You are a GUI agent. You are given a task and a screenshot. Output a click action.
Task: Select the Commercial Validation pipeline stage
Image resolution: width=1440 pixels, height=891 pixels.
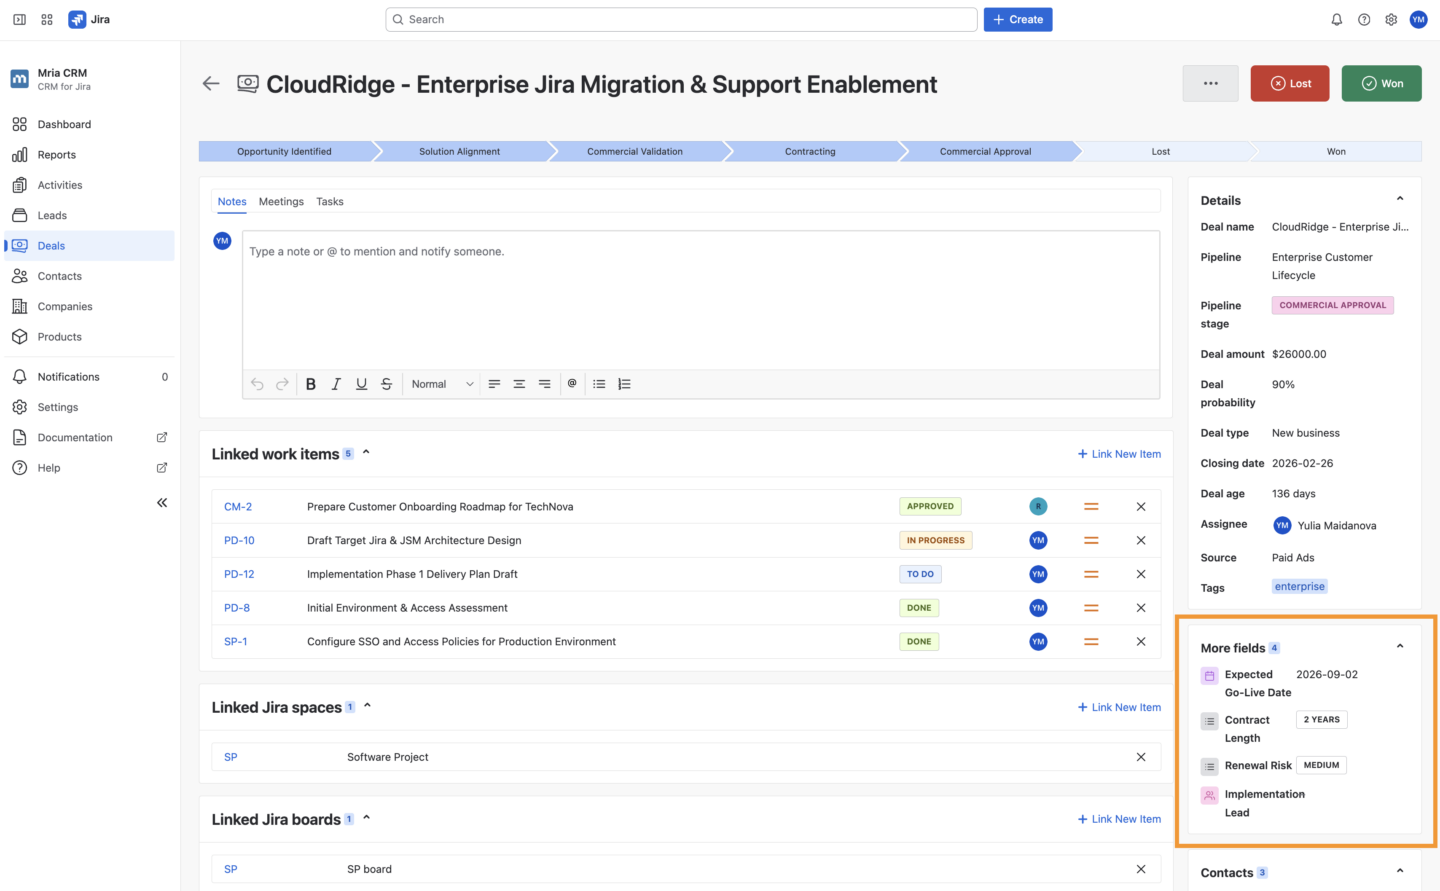click(635, 152)
